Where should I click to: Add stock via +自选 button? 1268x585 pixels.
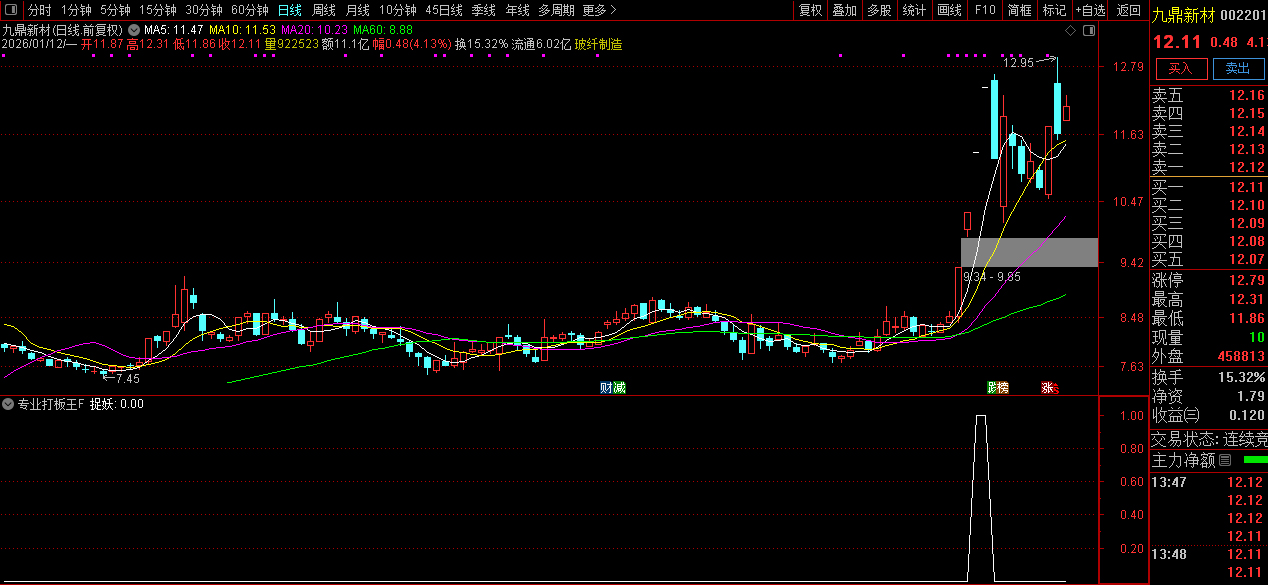coord(1090,10)
